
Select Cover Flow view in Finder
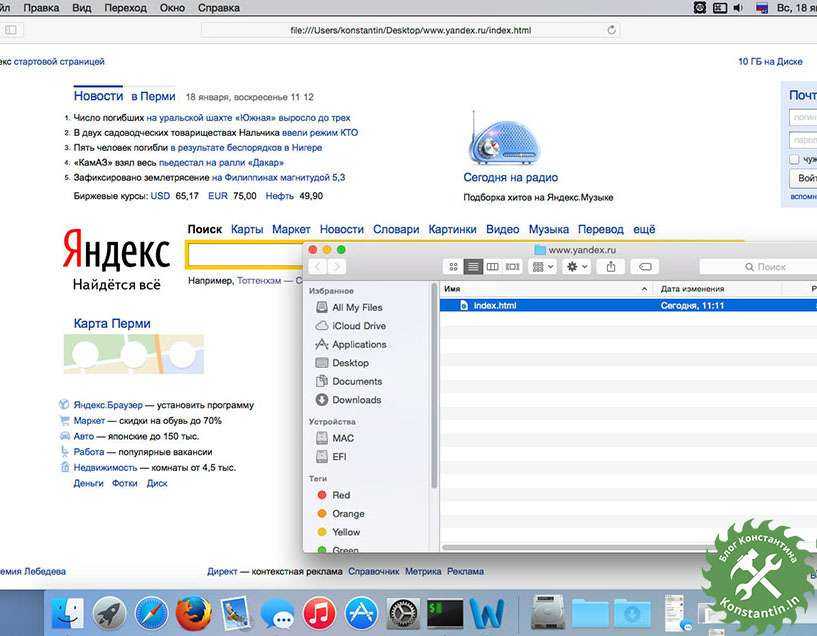[x=512, y=267]
